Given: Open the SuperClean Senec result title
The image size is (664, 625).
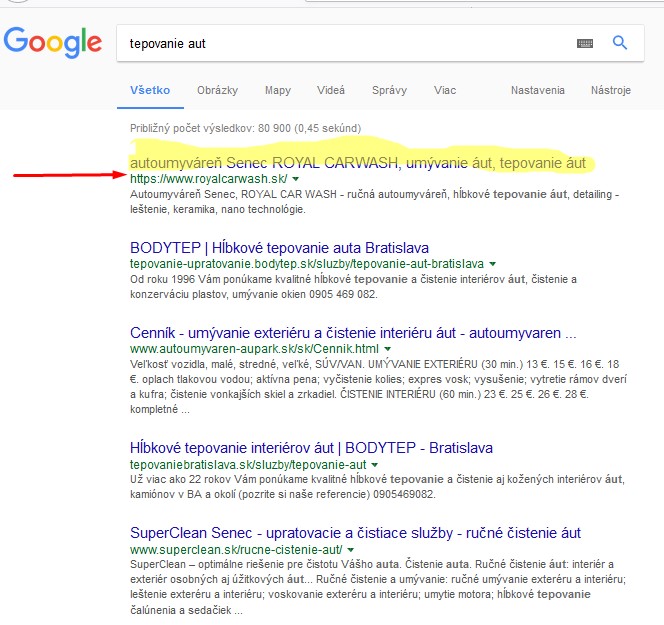Looking at the screenshot, I should click(x=355, y=533).
